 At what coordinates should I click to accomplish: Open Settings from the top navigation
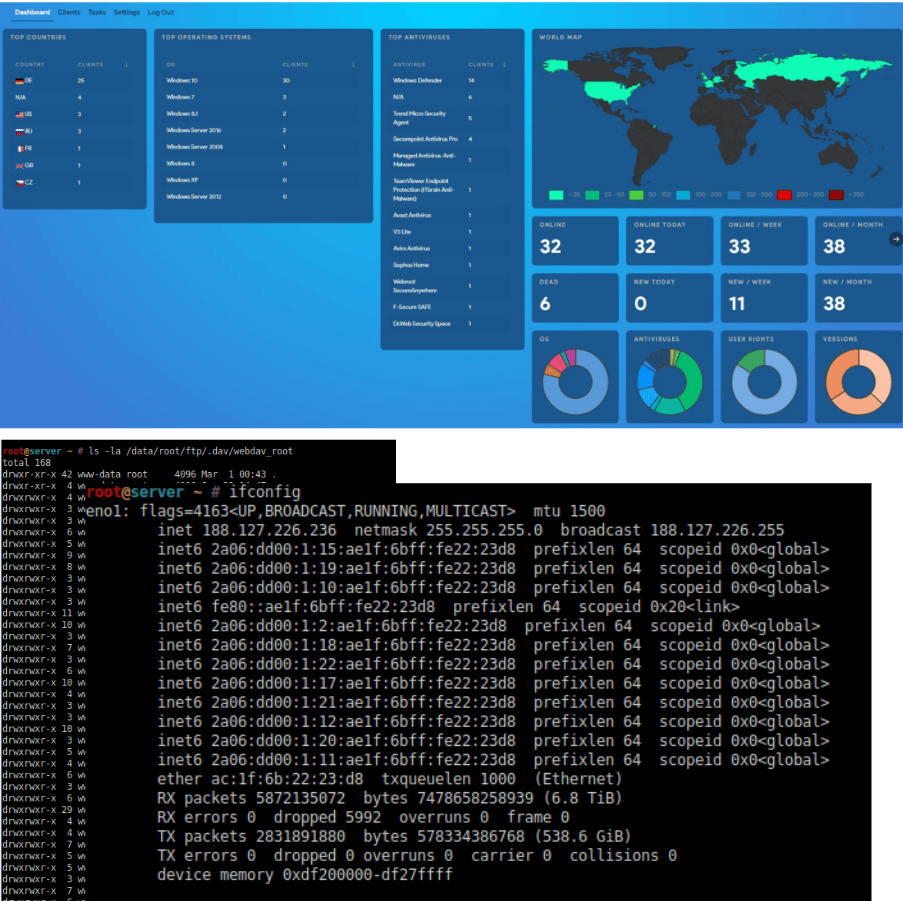point(126,13)
